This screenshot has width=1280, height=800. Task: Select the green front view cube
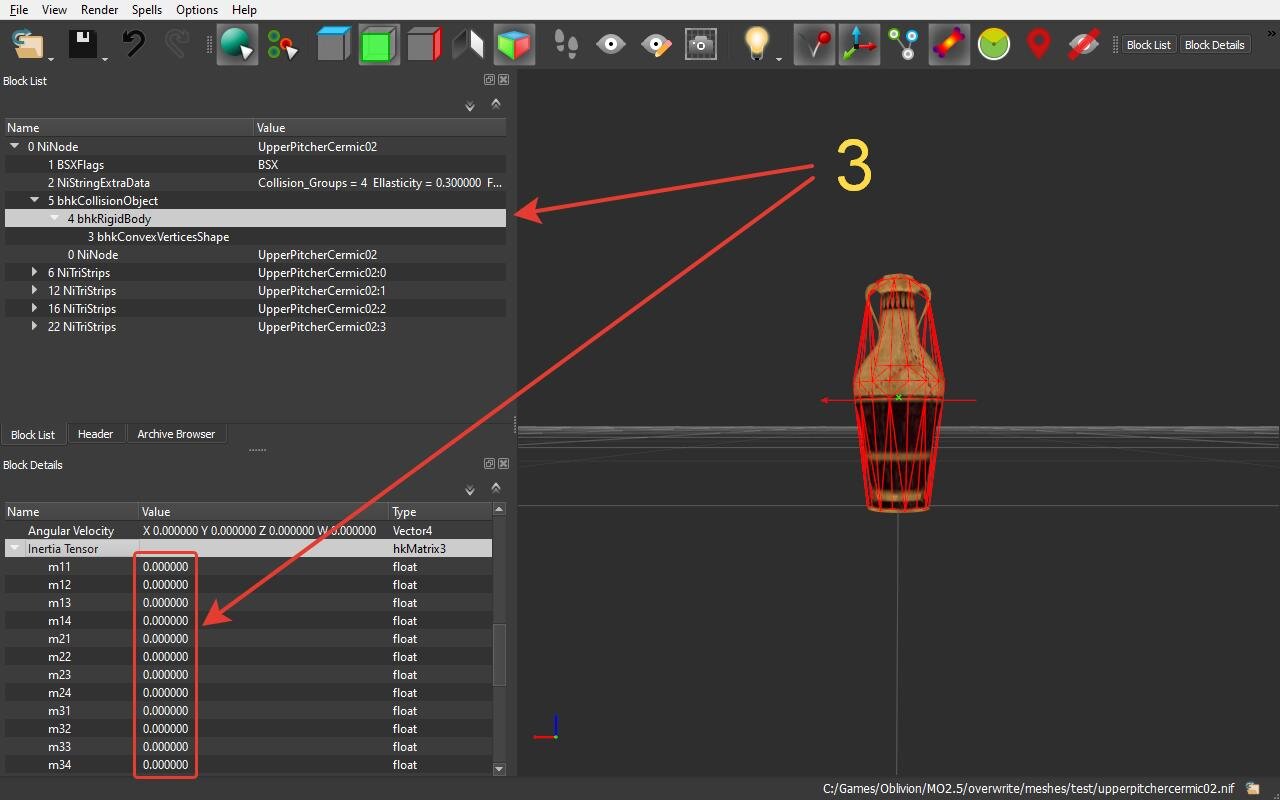click(379, 45)
